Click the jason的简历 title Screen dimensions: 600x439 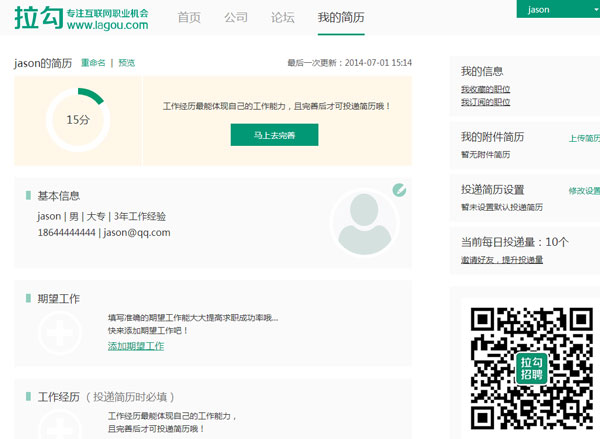point(43,63)
